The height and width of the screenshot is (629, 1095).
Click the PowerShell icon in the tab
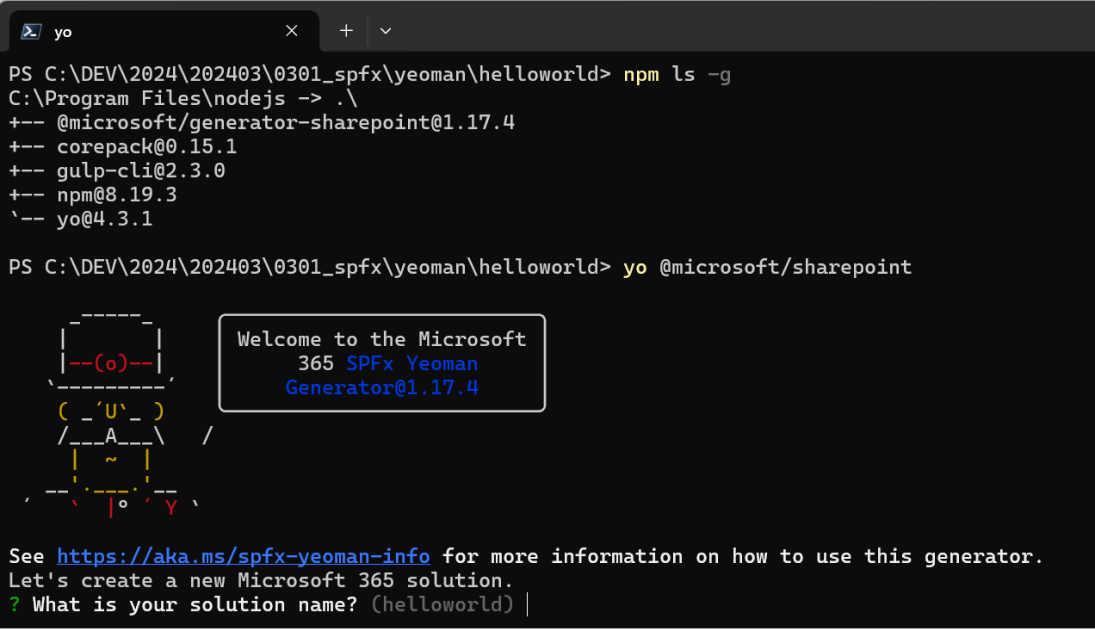31,31
